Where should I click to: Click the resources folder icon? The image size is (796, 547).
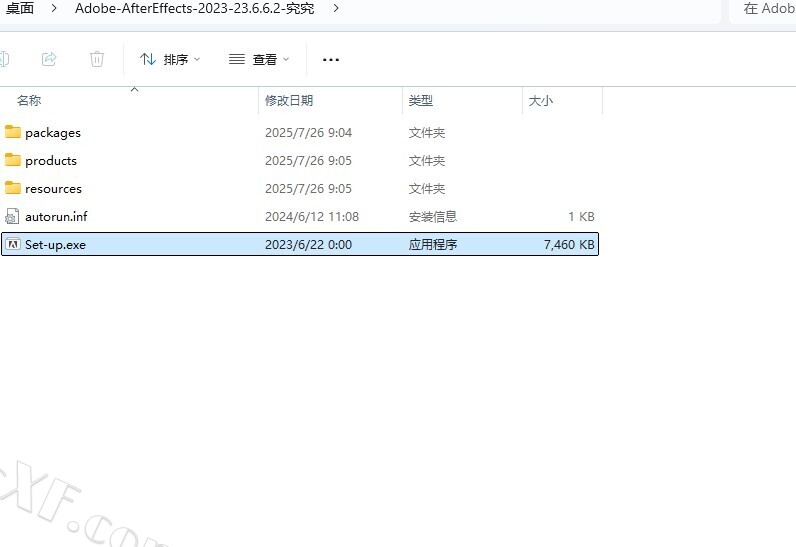(x=13, y=188)
